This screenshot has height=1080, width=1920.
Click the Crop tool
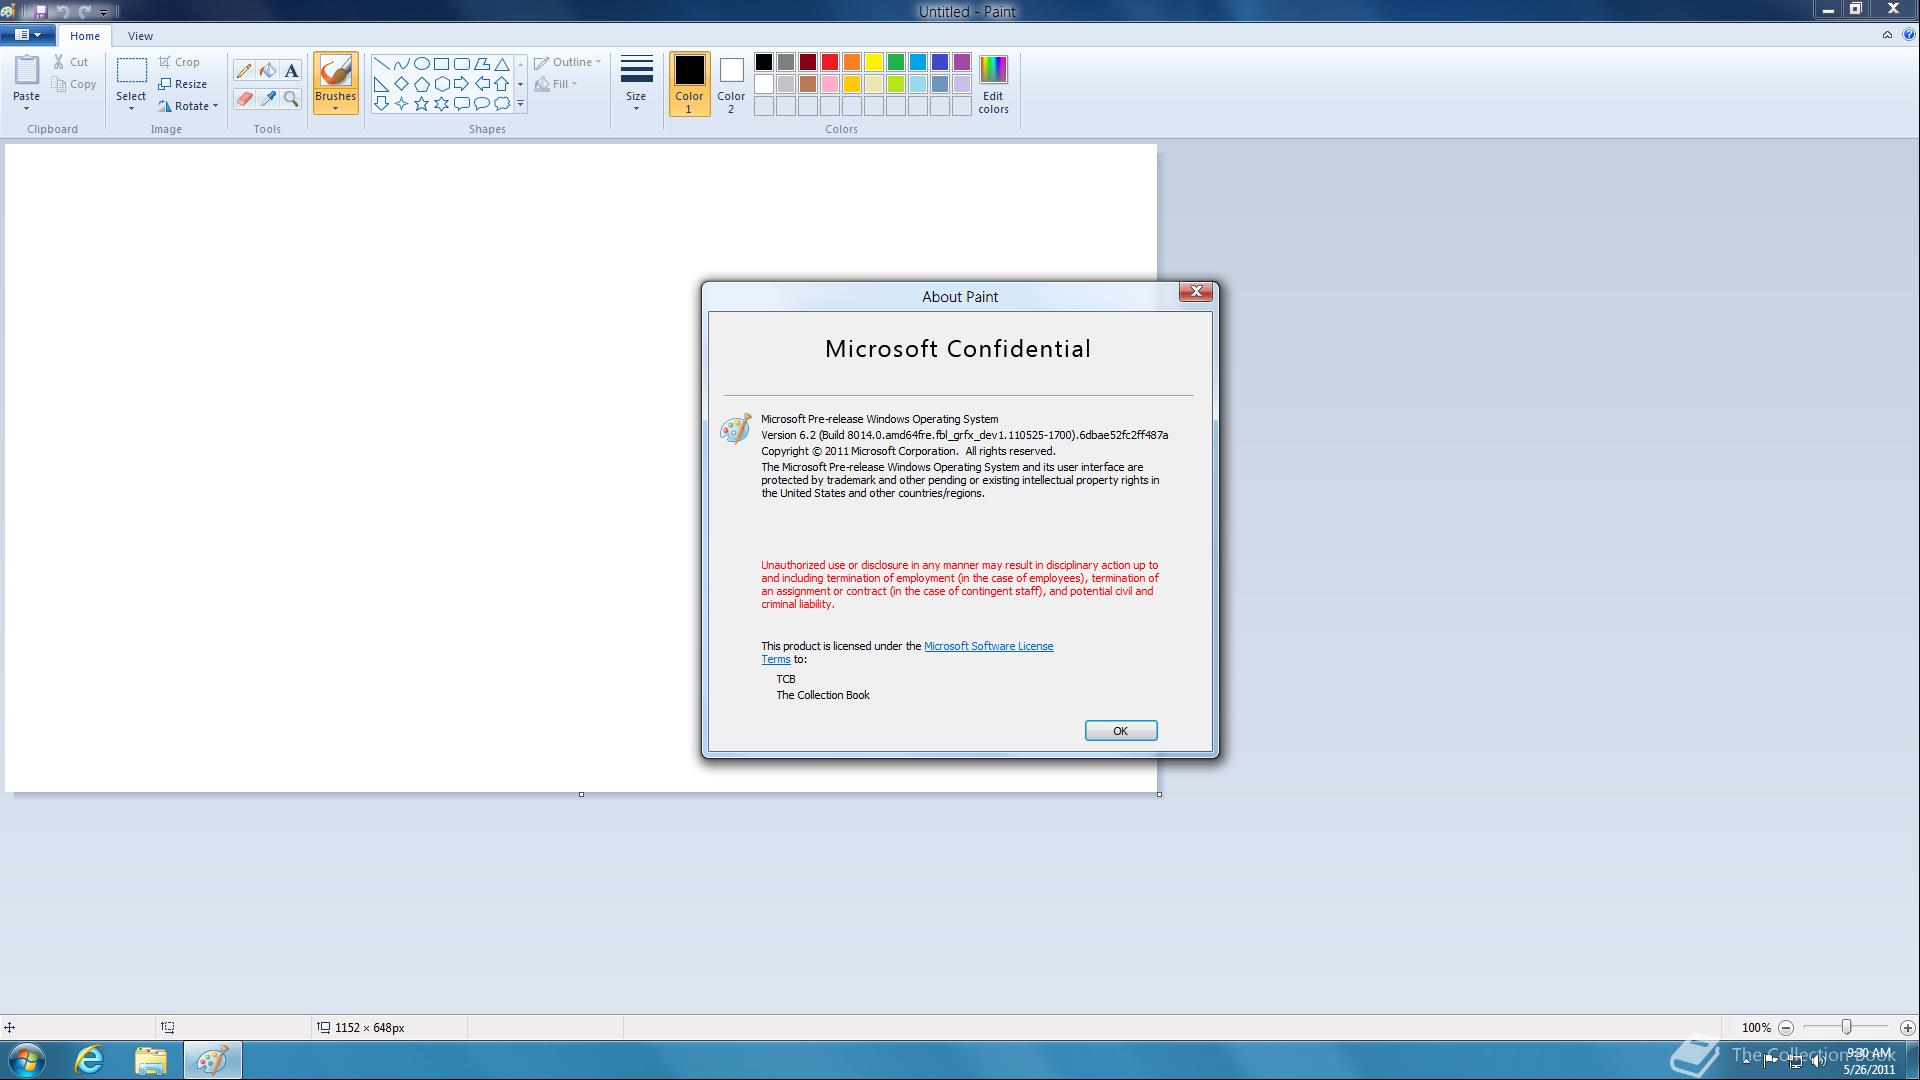[180, 62]
